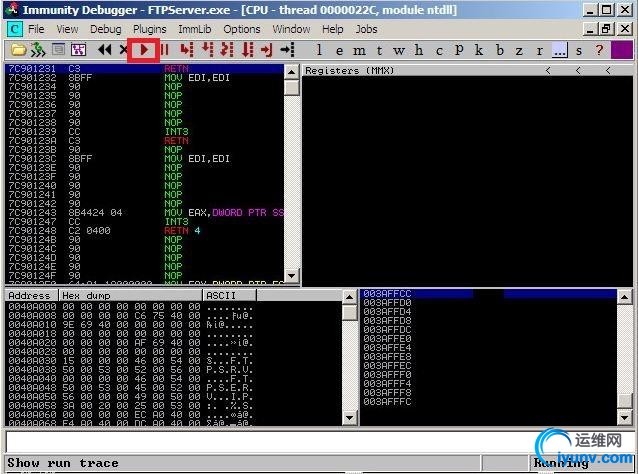
Task: Click disassembly scrollbar down arrow
Action: [291, 275]
